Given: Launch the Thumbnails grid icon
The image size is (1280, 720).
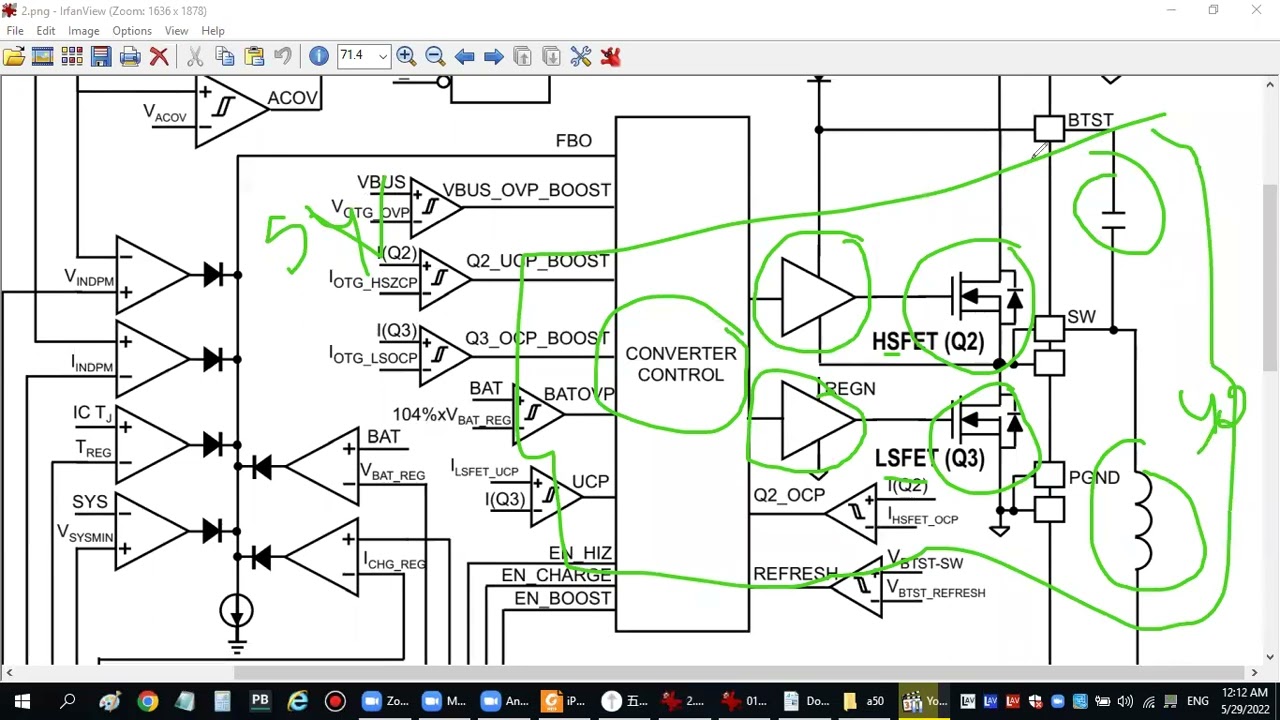Looking at the screenshot, I should 72,57.
